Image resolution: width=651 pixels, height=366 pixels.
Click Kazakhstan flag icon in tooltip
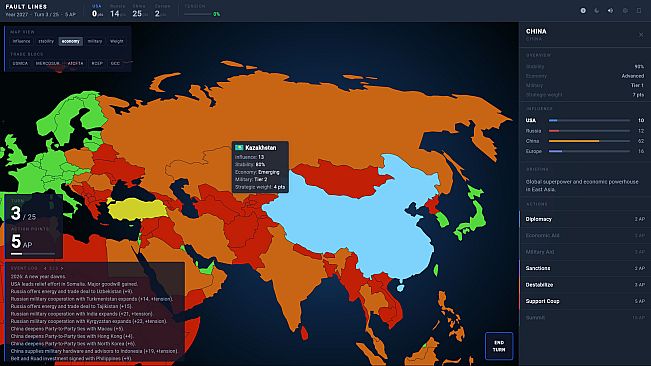(239, 148)
